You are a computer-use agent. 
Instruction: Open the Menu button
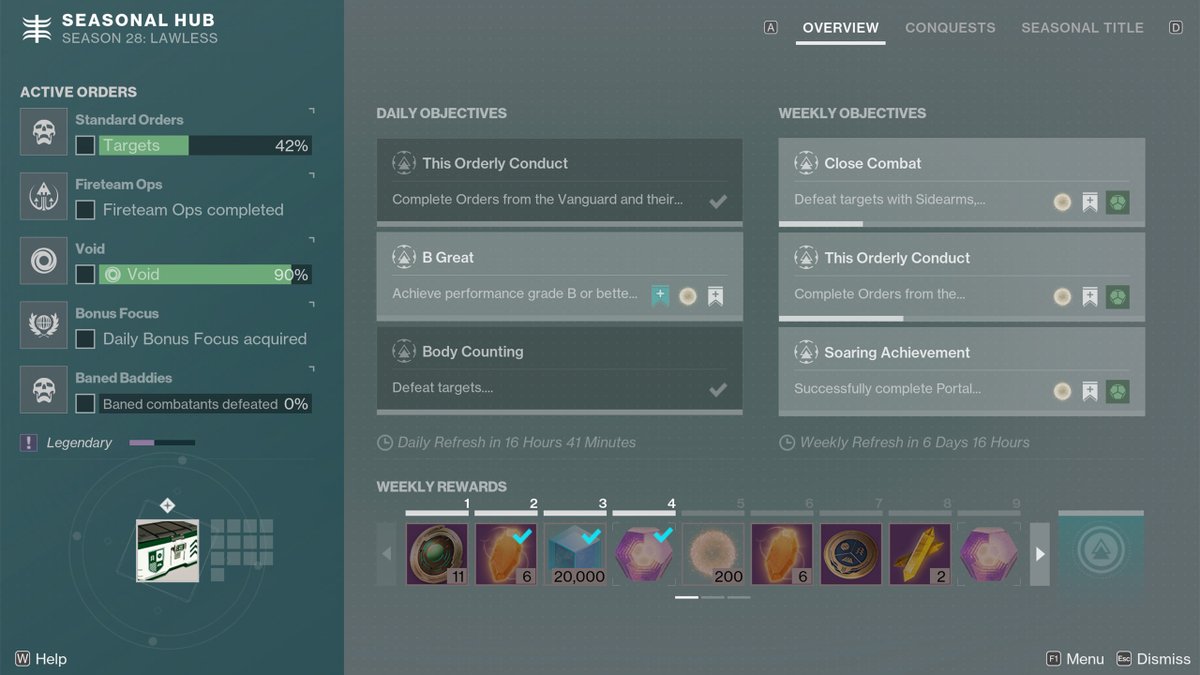(1075, 659)
